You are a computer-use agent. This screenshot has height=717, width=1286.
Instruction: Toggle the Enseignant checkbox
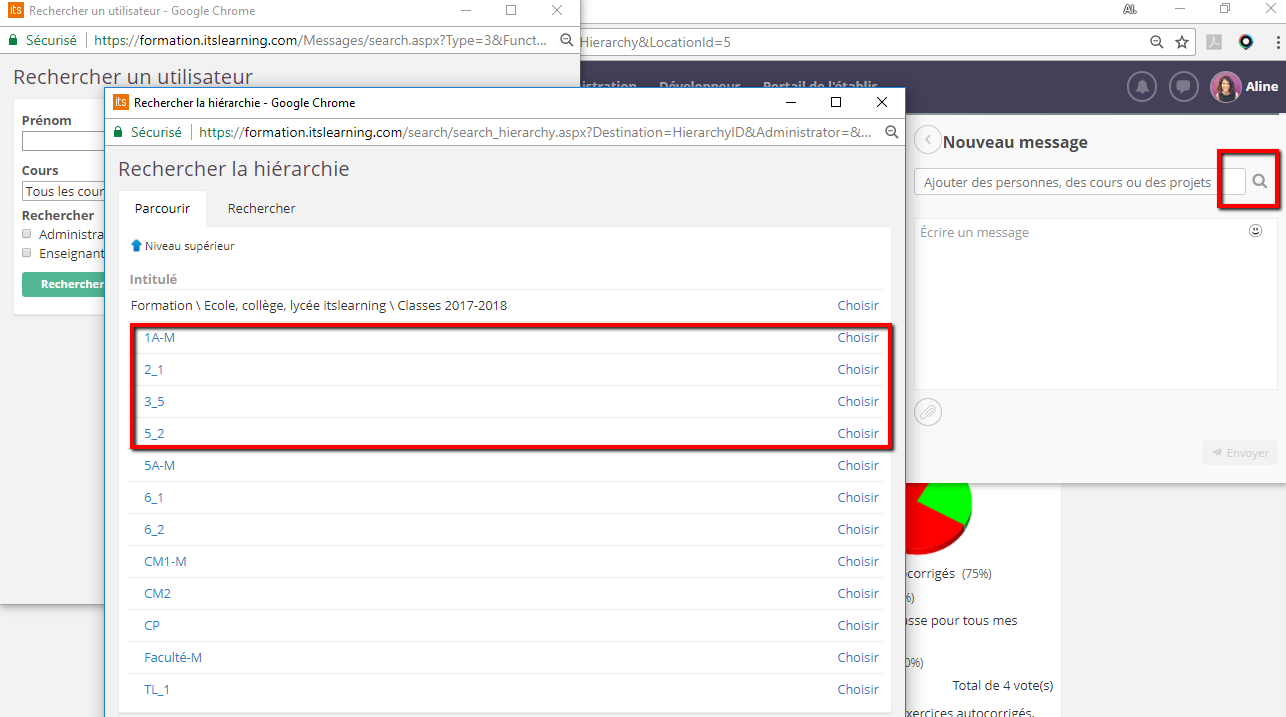(27, 253)
